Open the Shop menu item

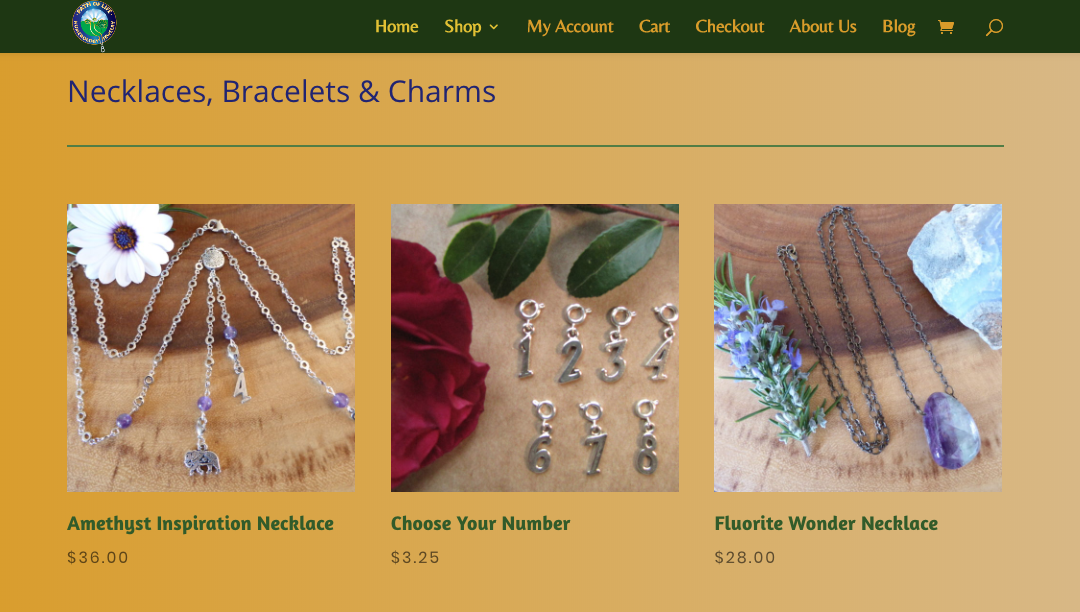tap(462, 26)
